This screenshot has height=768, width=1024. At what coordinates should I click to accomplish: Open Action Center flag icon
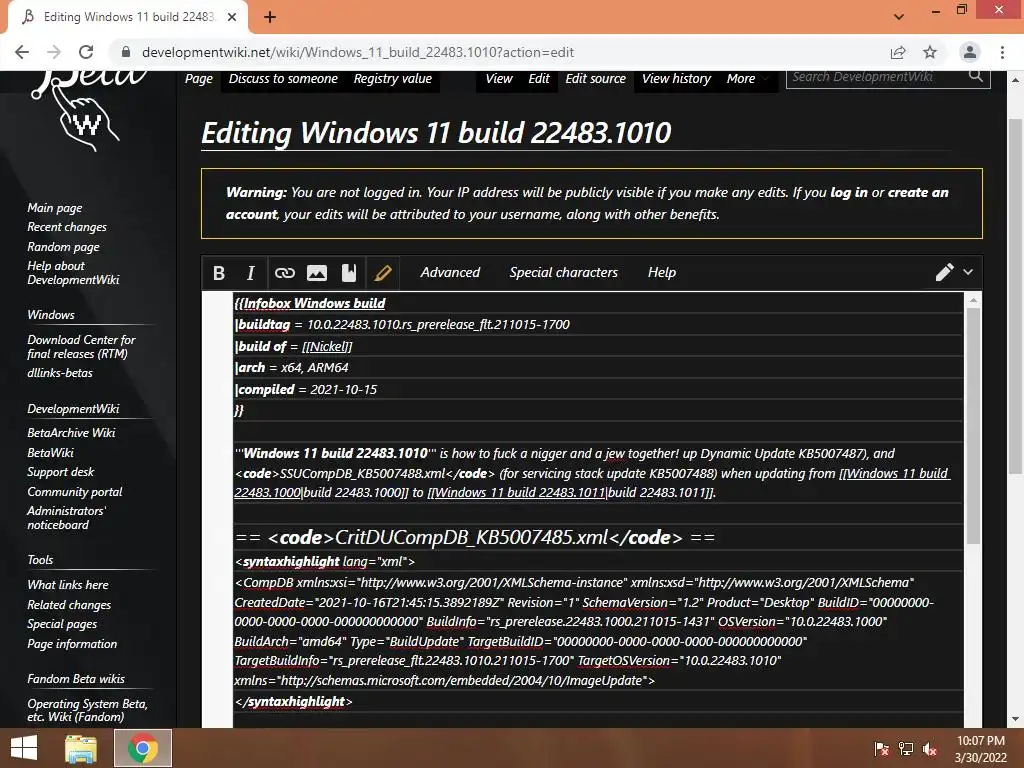tap(881, 749)
